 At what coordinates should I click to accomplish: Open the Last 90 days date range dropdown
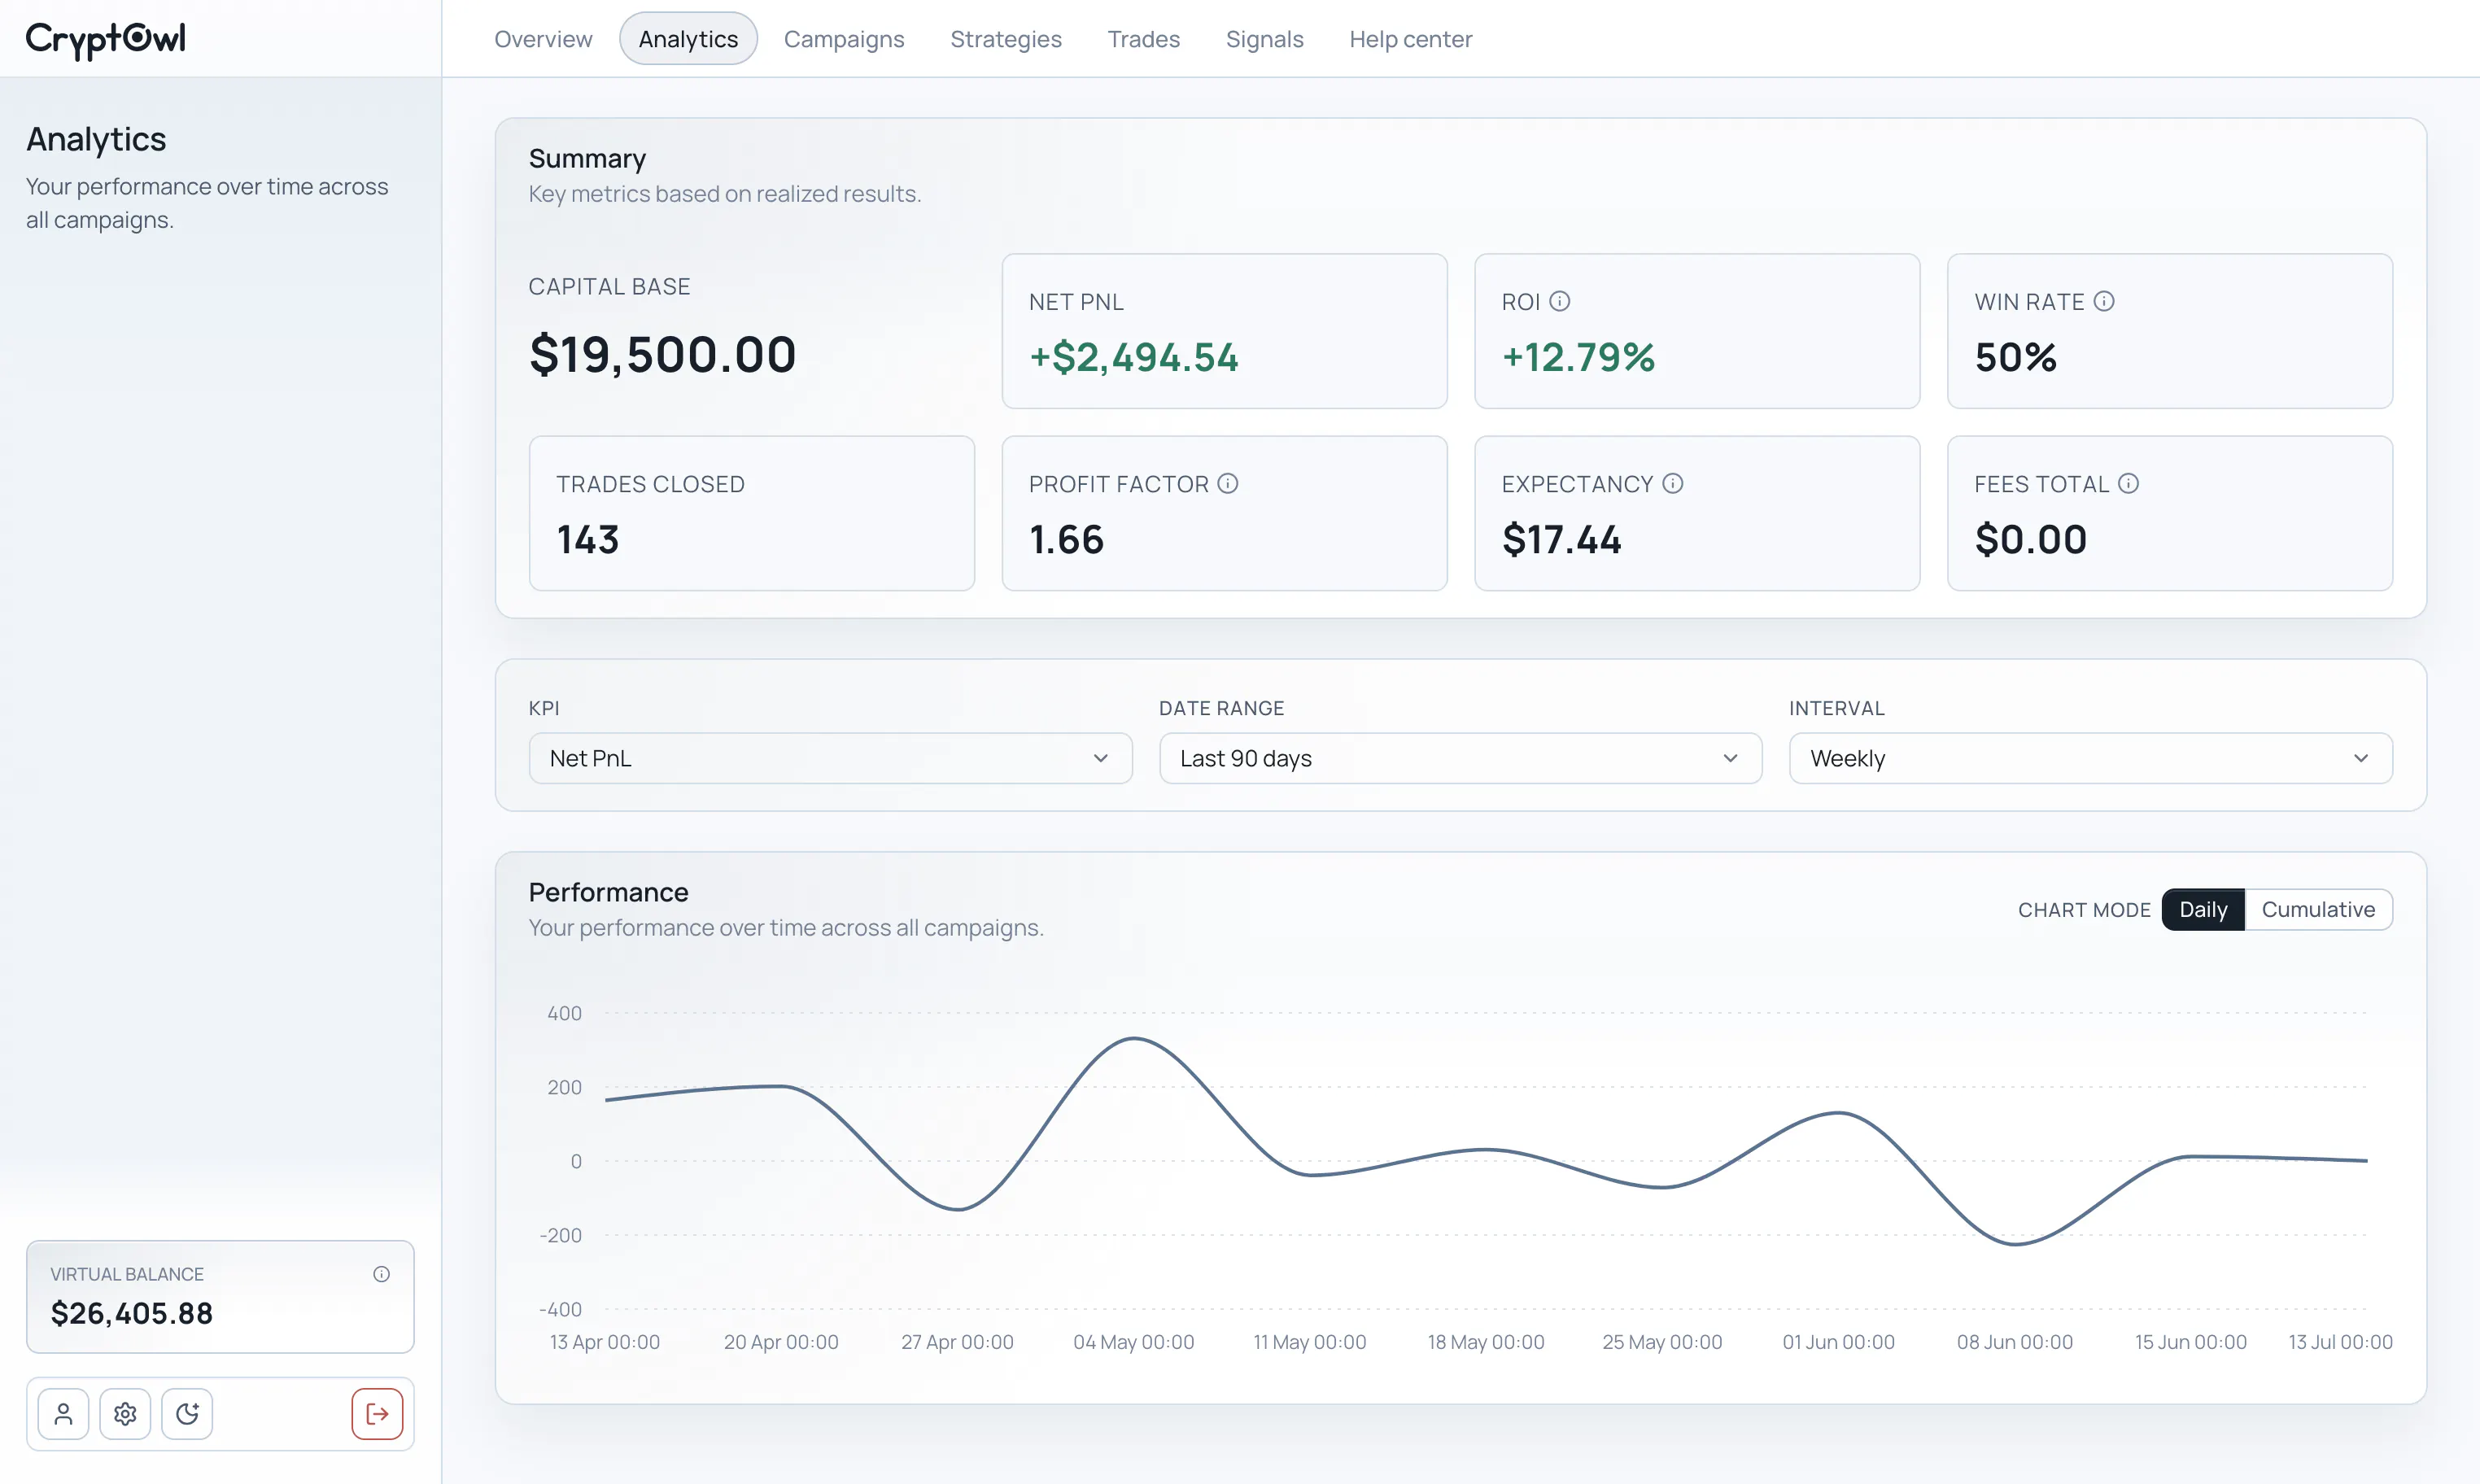click(x=1460, y=758)
